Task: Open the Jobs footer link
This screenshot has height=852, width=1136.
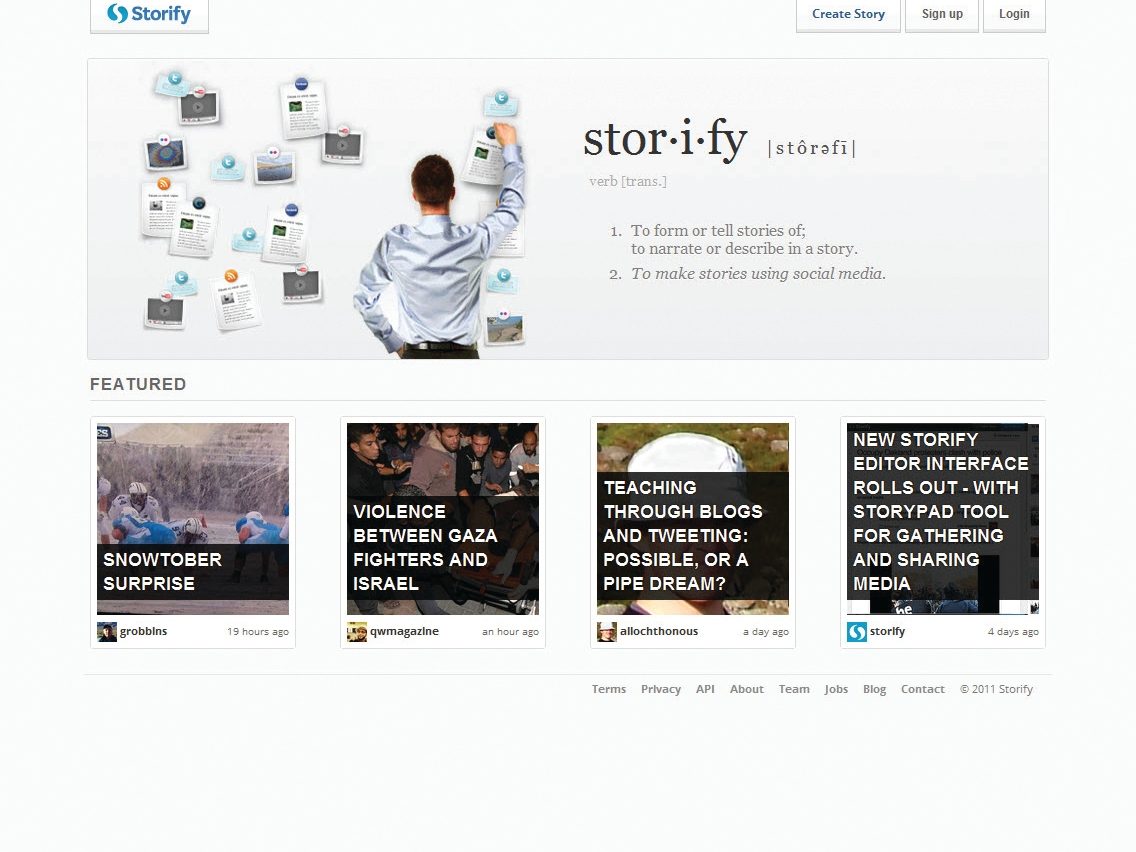Action: coord(836,689)
